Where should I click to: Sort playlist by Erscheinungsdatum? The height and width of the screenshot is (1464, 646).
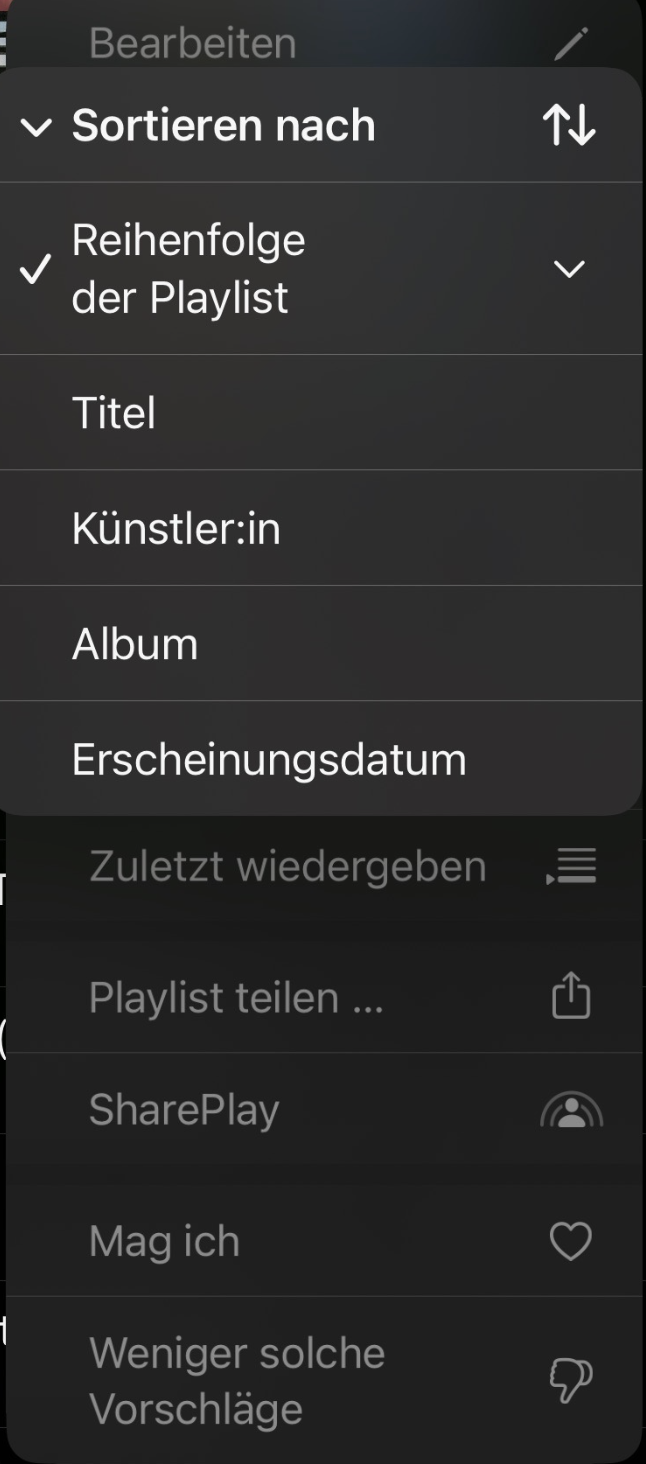pos(269,759)
